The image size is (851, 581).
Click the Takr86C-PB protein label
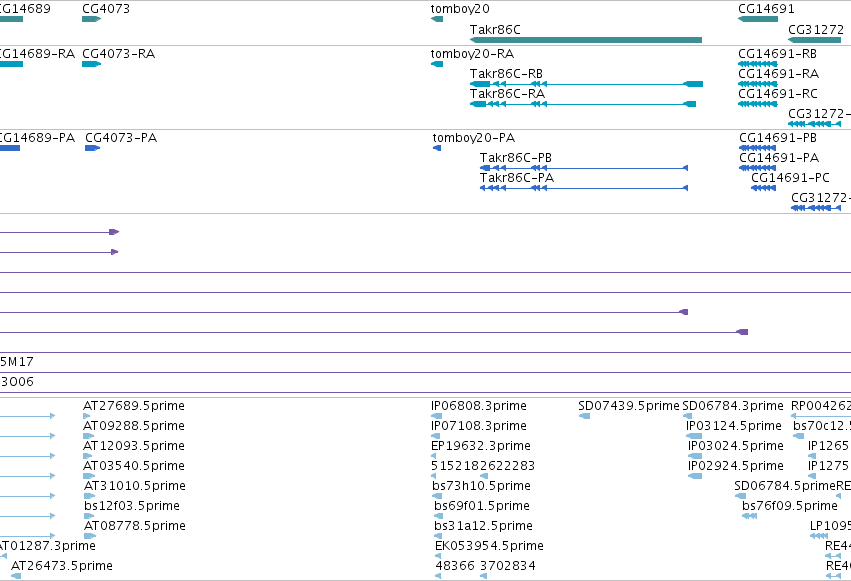point(516,158)
